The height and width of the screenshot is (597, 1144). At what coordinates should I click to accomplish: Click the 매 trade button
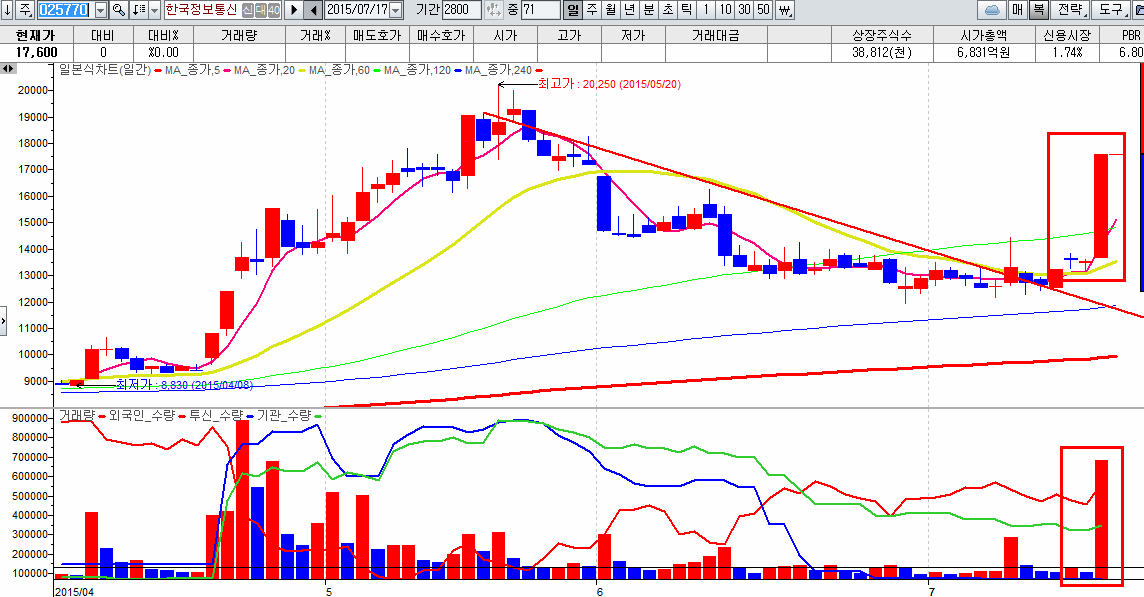point(1018,10)
